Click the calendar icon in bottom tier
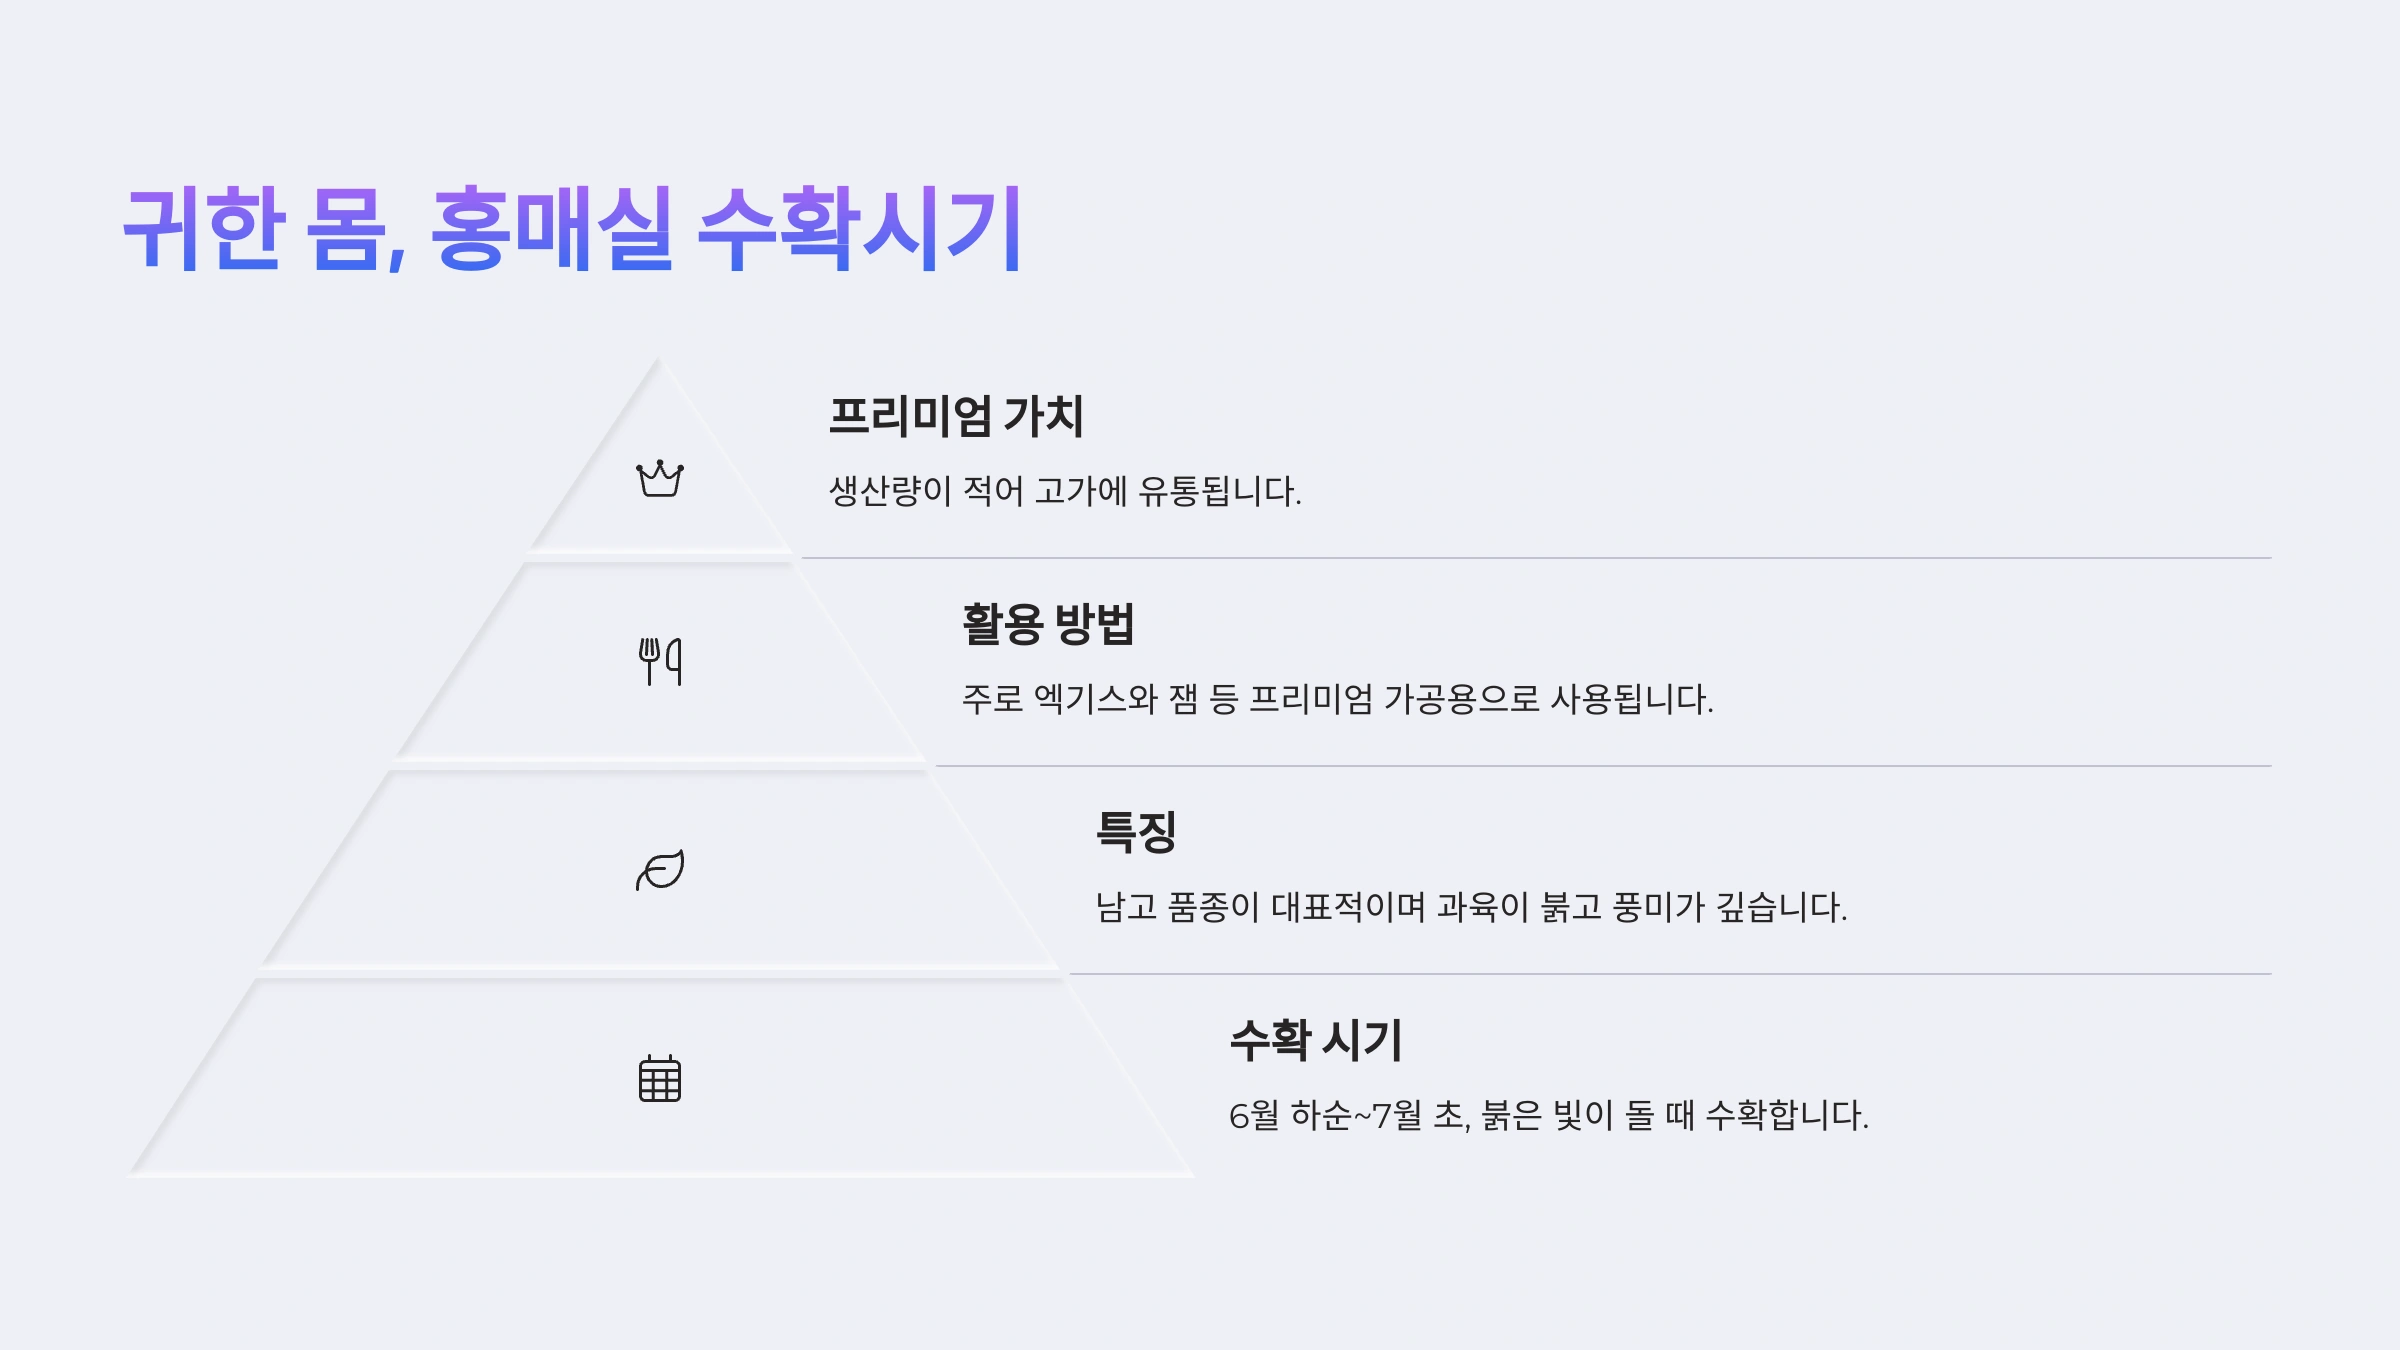 (660, 1078)
